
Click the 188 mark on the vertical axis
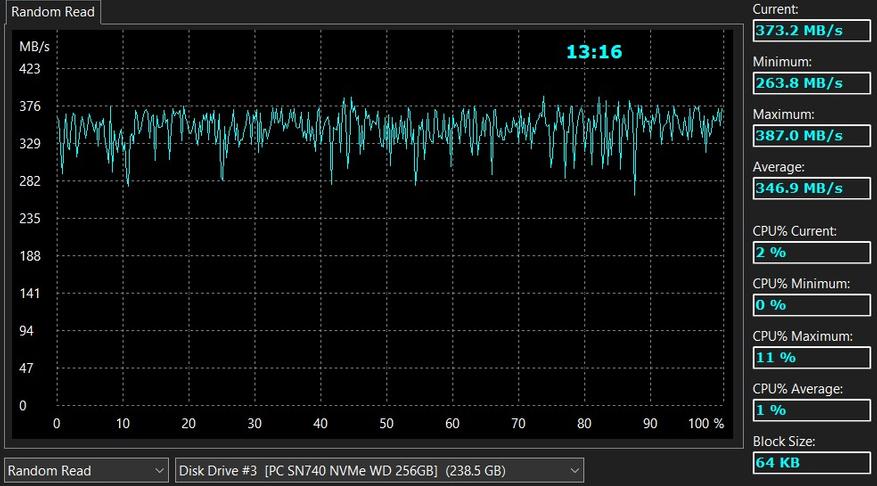(x=30, y=256)
